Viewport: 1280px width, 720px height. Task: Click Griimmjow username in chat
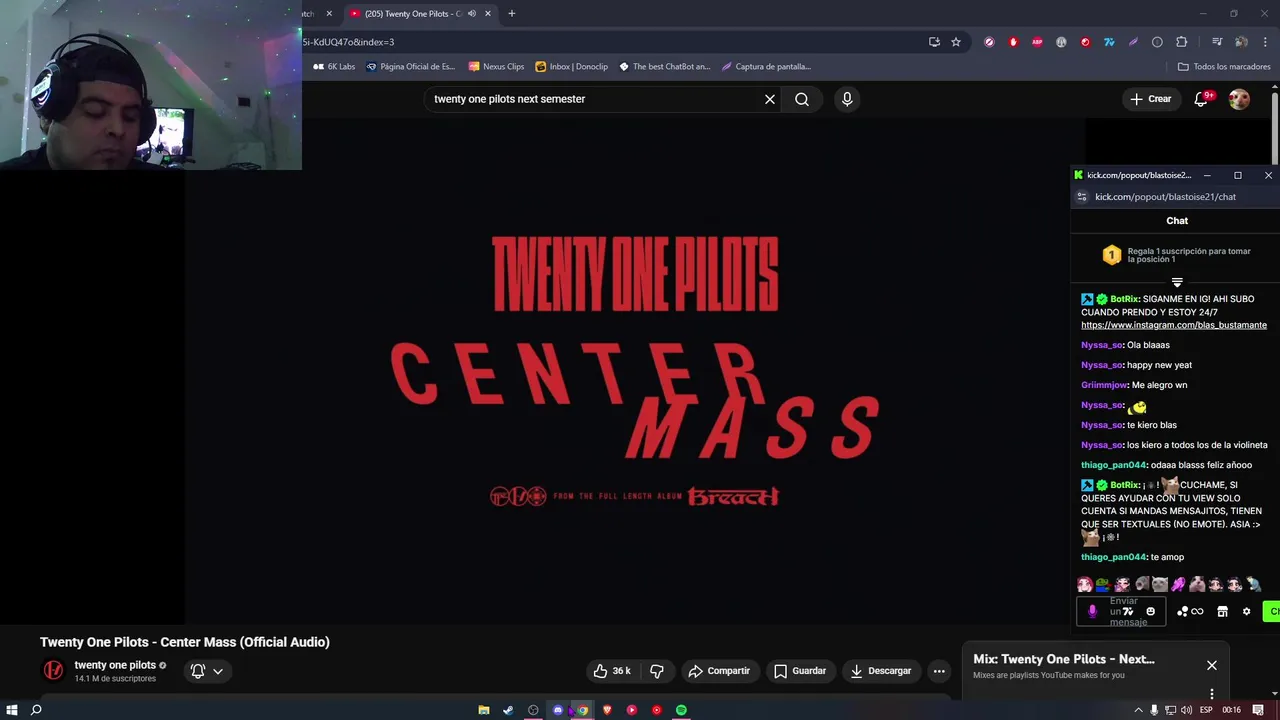pos(1105,385)
